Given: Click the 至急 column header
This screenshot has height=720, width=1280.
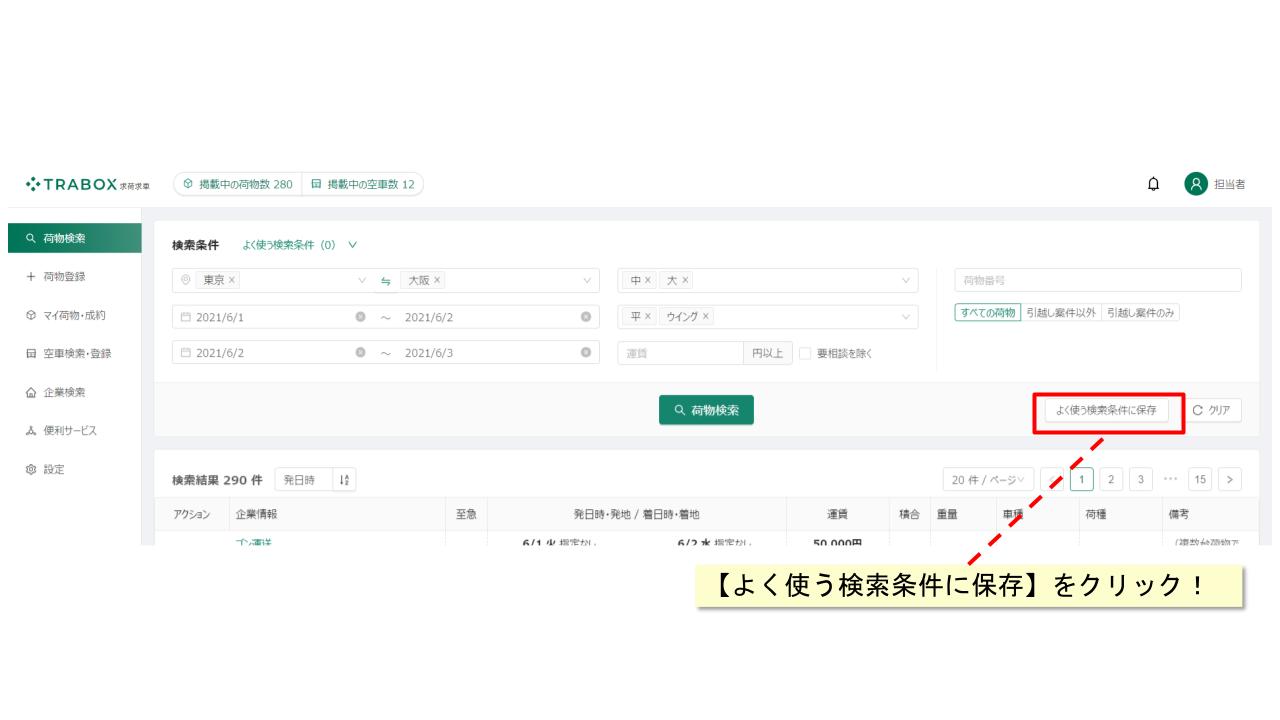Looking at the screenshot, I should click(x=466, y=514).
